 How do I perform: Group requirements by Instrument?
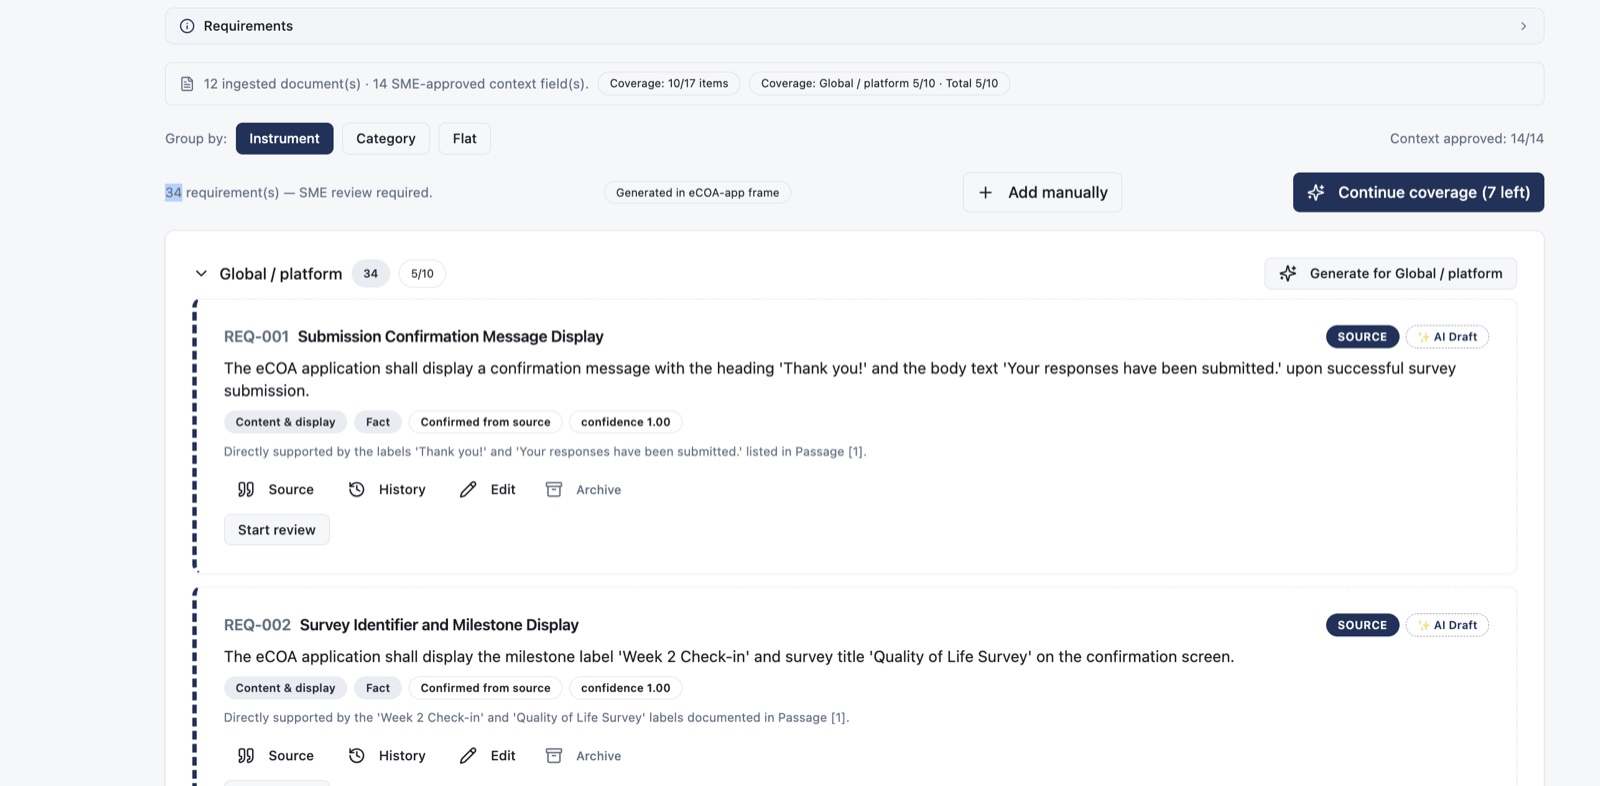pyautogui.click(x=285, y=138)
